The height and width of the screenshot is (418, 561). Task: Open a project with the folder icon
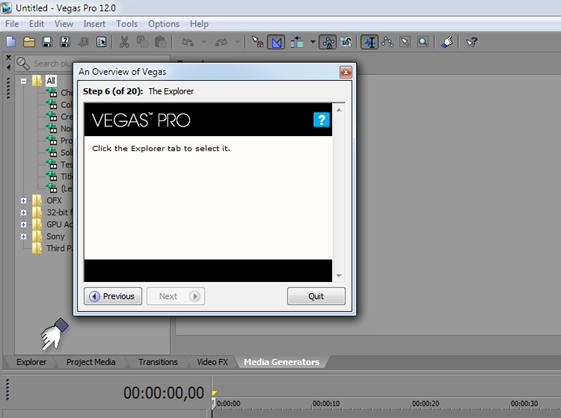pyautogui.click(x=29, y=42)
